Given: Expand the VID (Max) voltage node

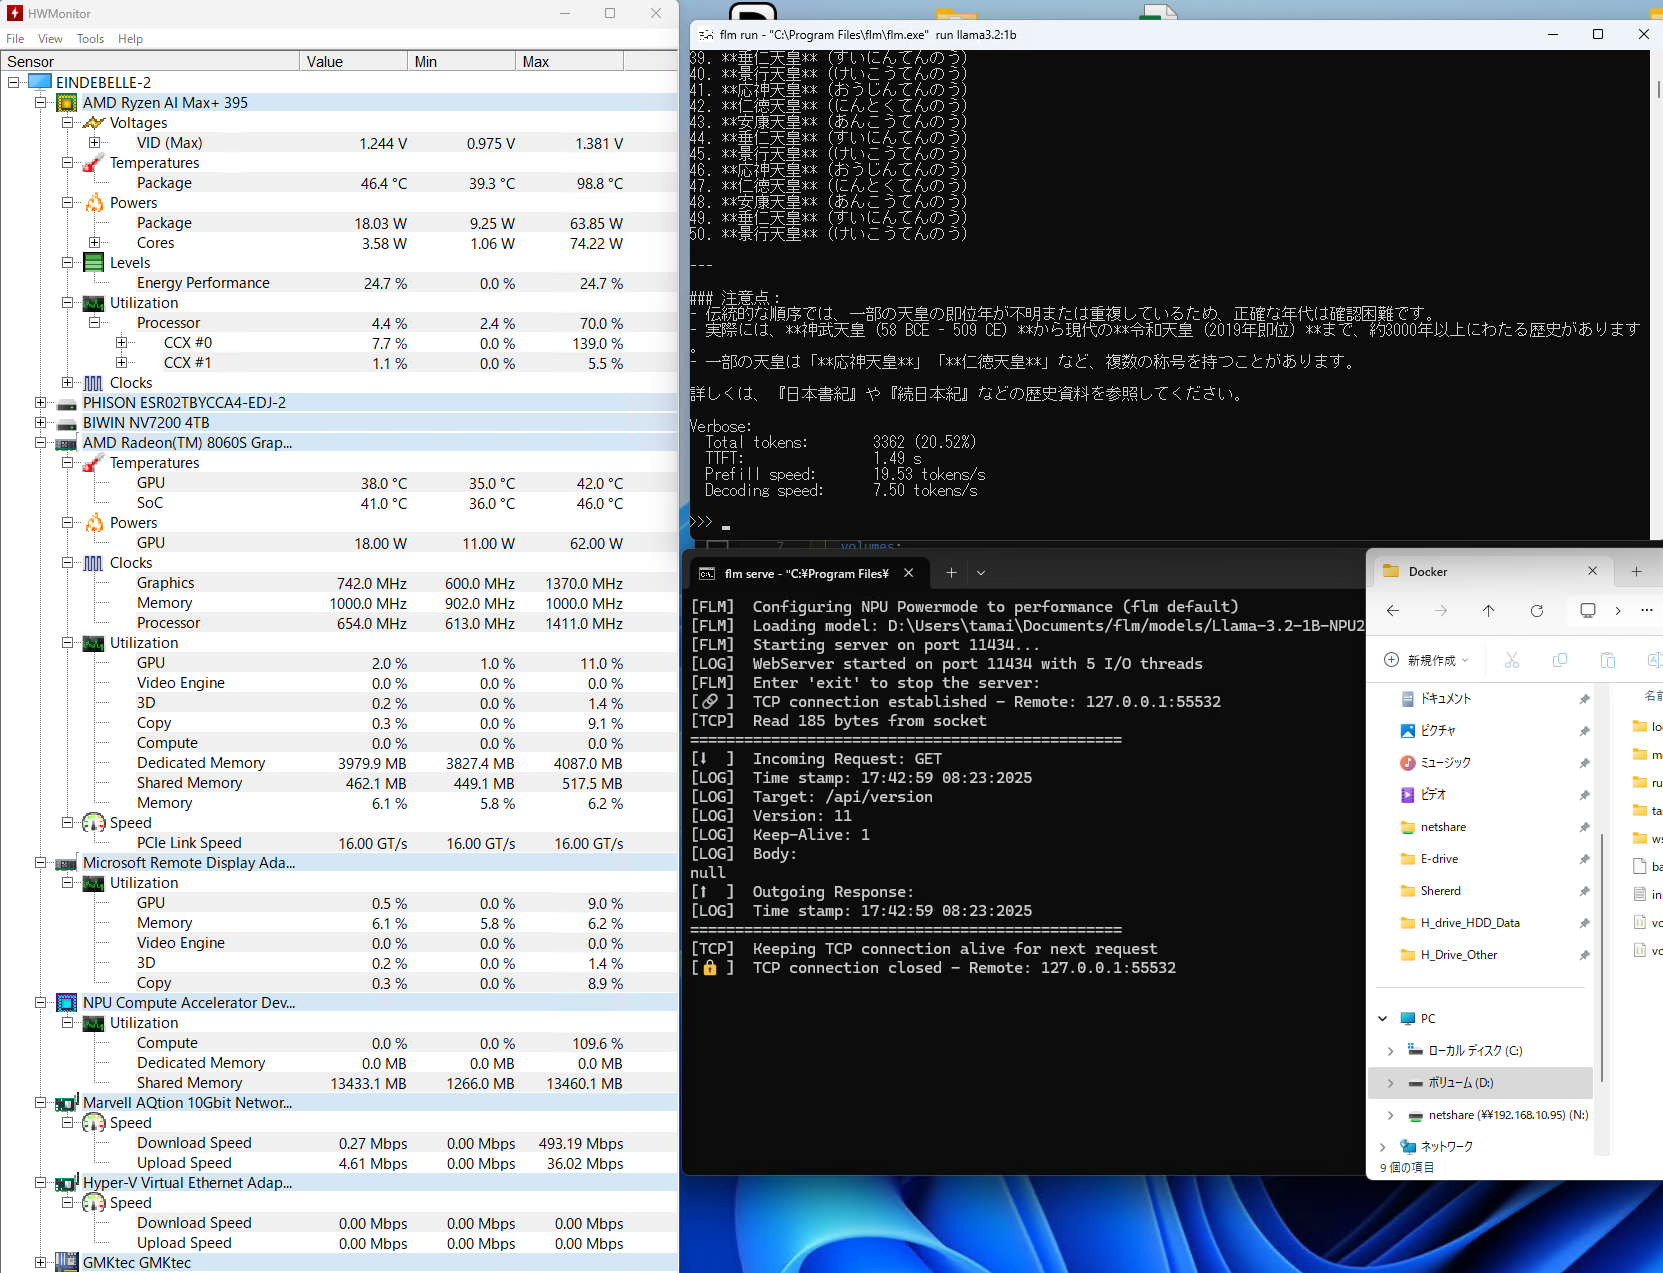Looking at the screenshot, I should 94,142.
